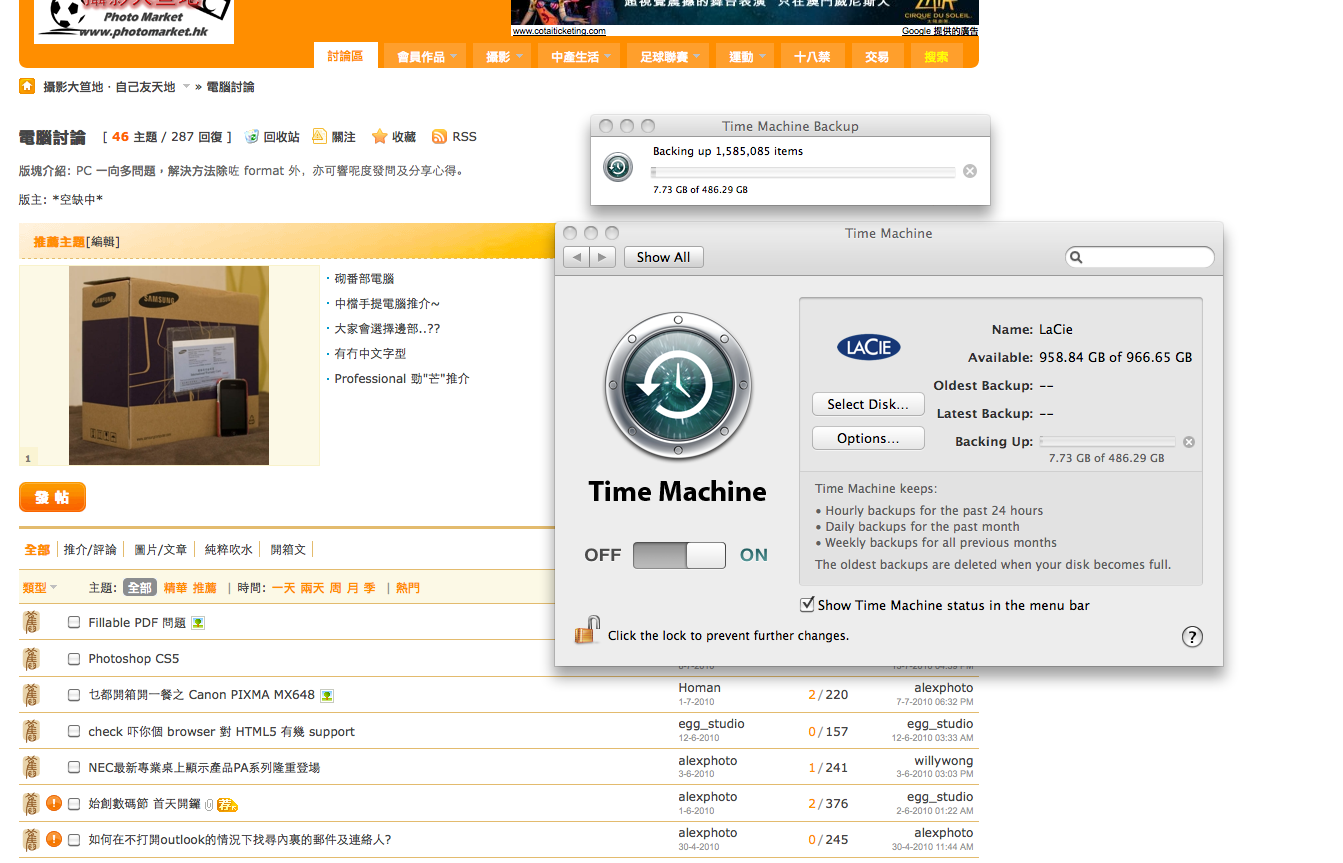Image resolution: width=1343 pixels, height=863 pixels.
Task: Click the magnifier in Time Machine search field
Action: pyautogui.click(x=1077, y=257)
